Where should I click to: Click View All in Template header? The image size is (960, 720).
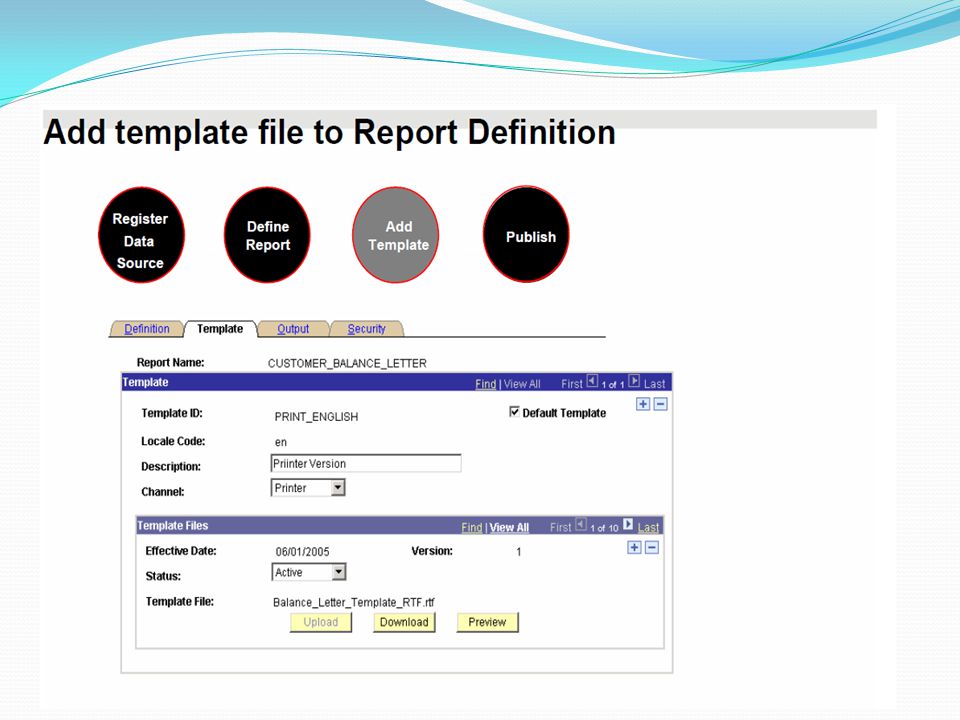pyautogui.click(x=522, y=384)
